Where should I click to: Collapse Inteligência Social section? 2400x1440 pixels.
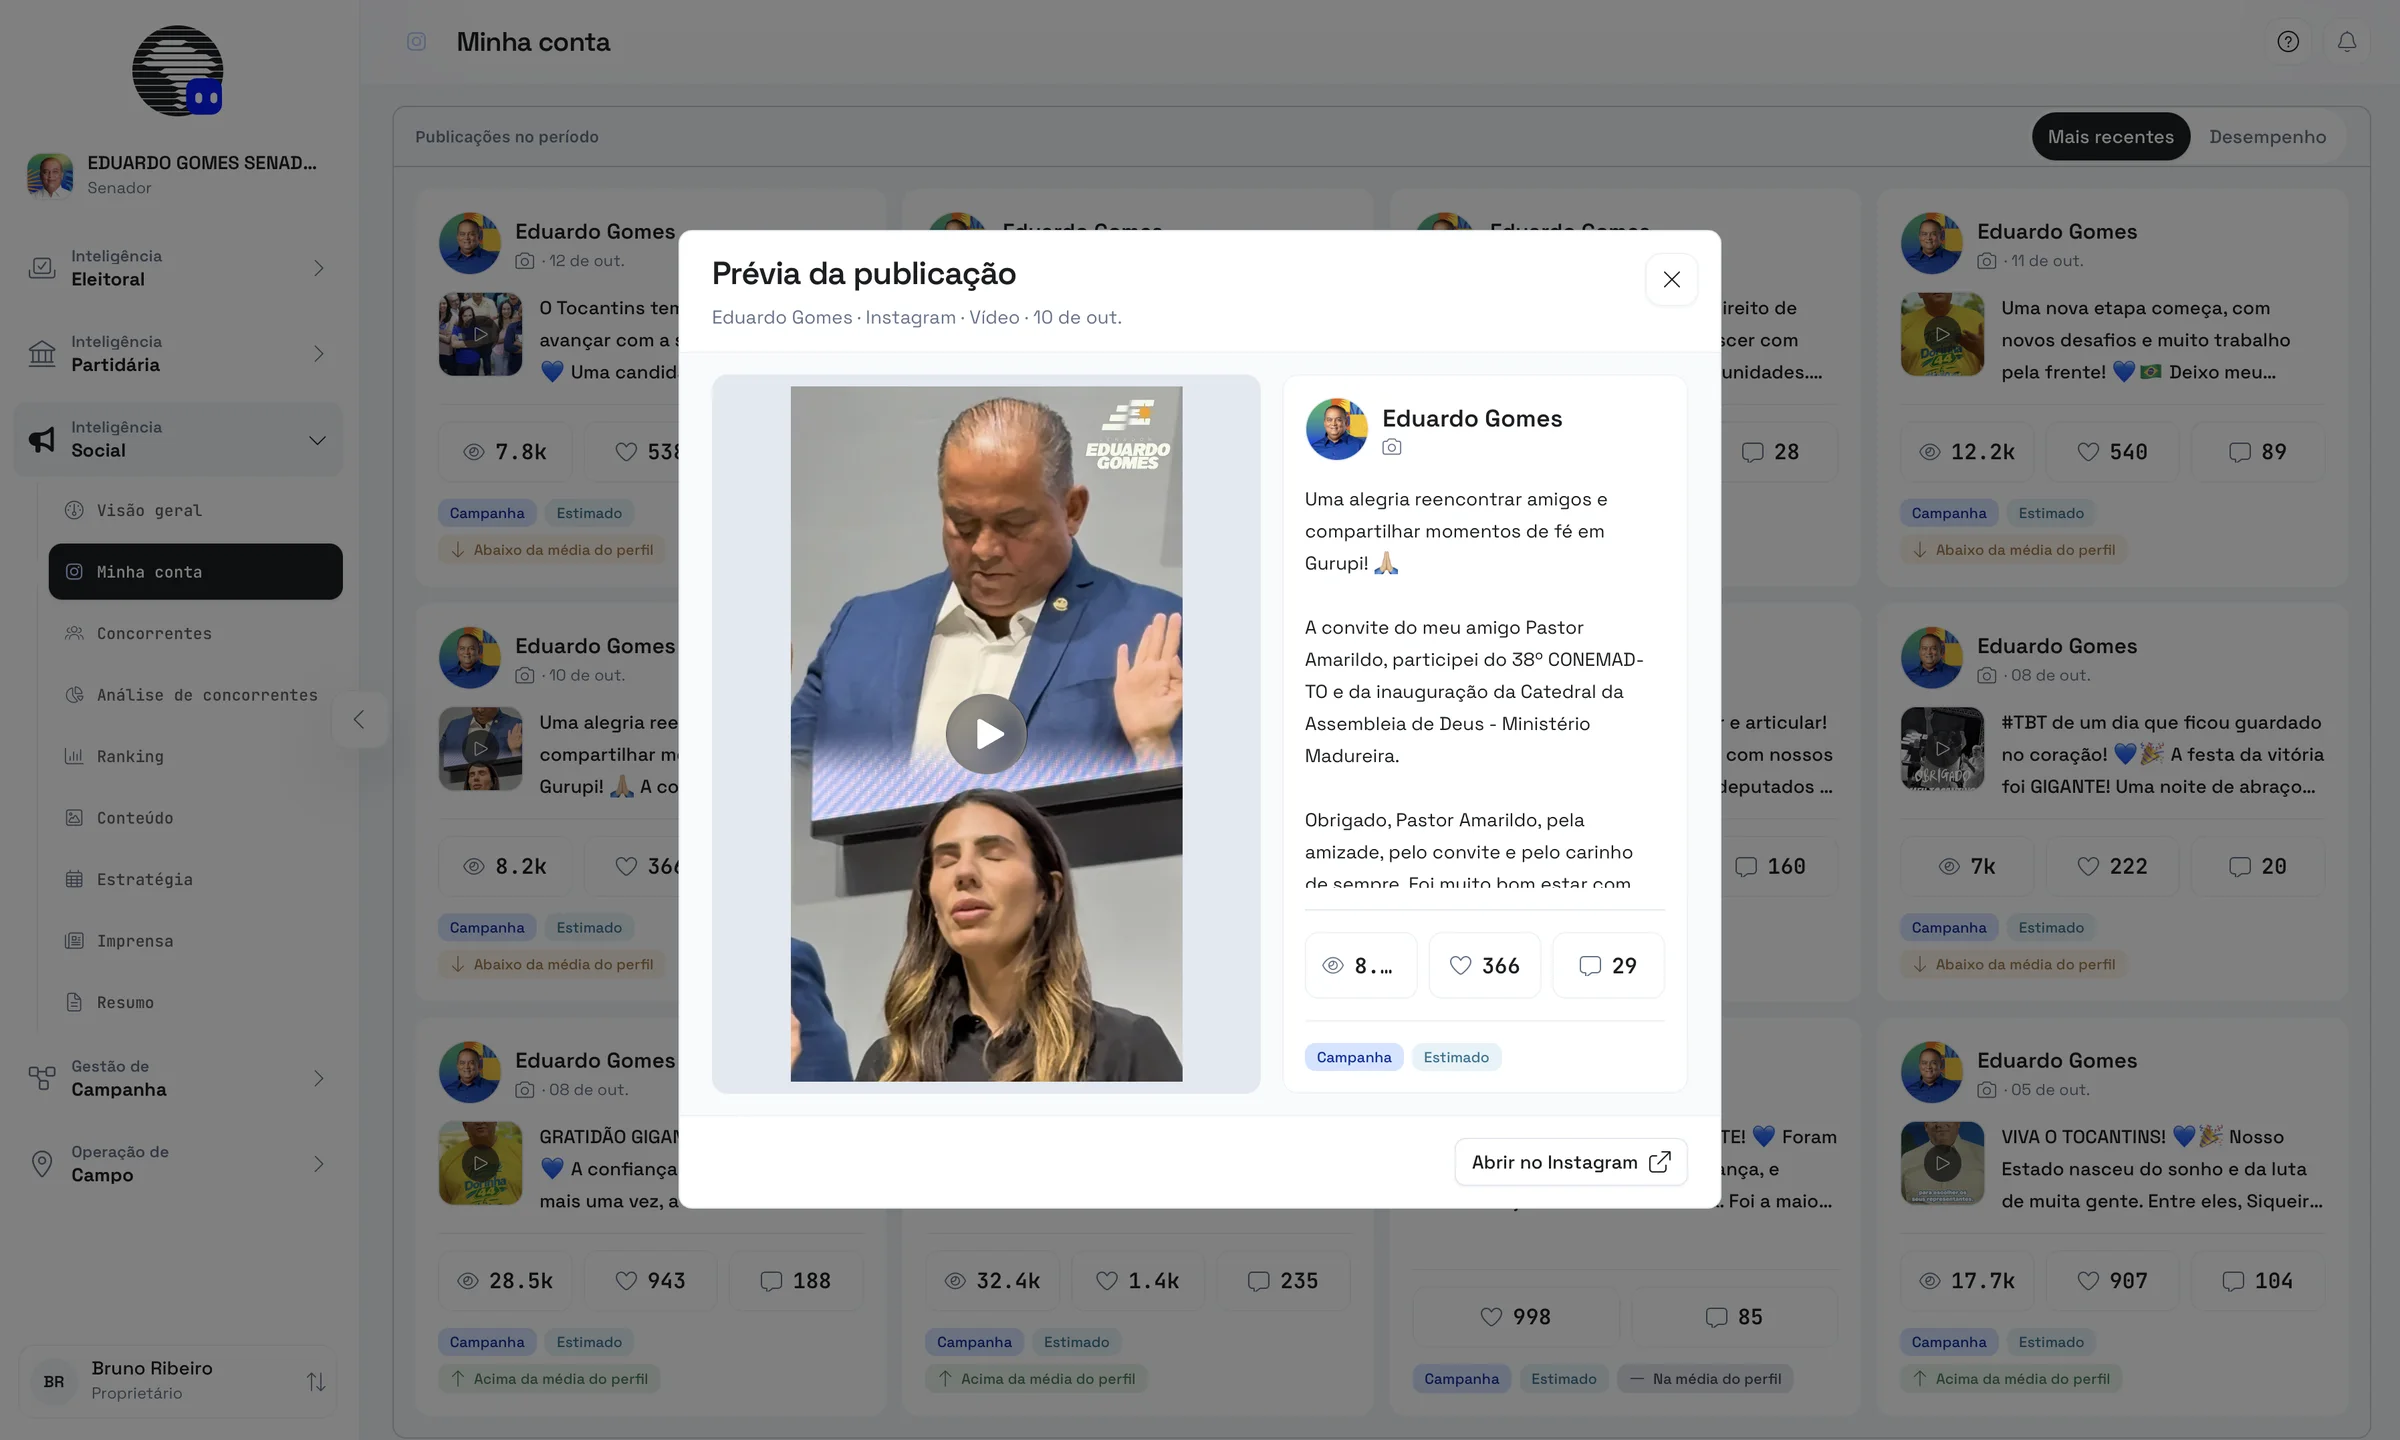click(178, 439)
